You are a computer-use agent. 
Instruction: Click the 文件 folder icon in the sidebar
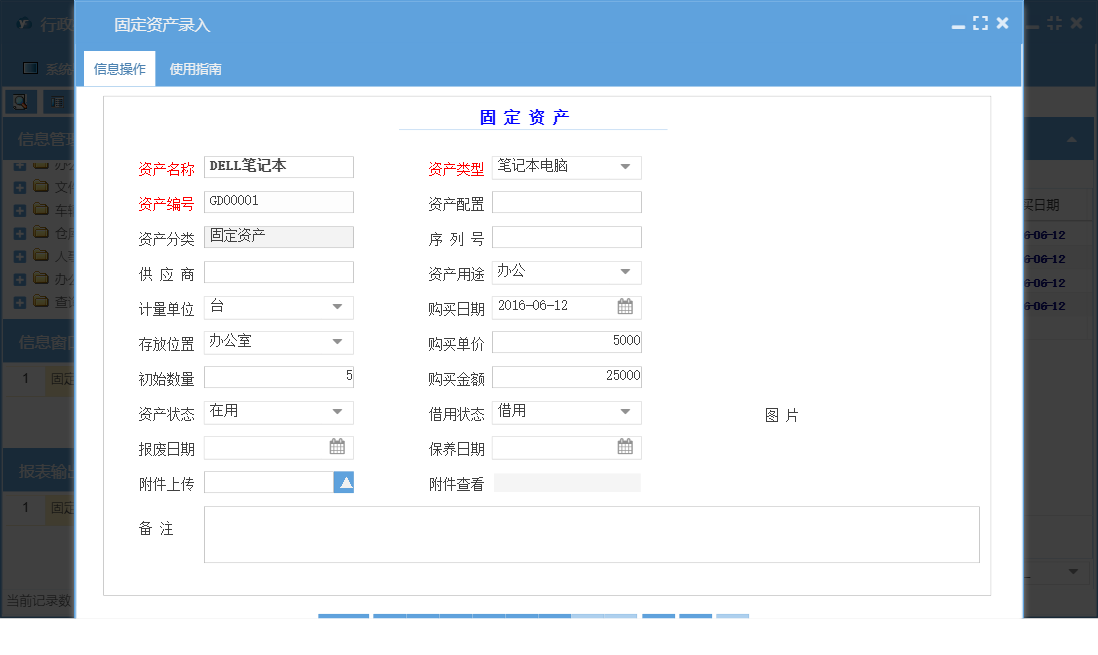click(42, 186)
